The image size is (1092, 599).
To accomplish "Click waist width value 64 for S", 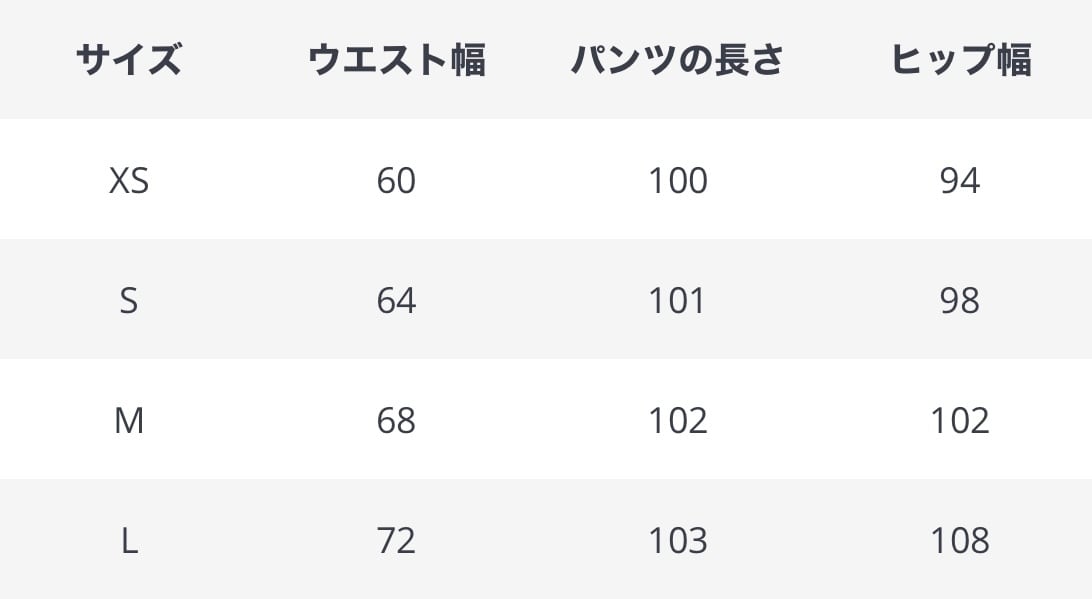I will tap(396, 301).
